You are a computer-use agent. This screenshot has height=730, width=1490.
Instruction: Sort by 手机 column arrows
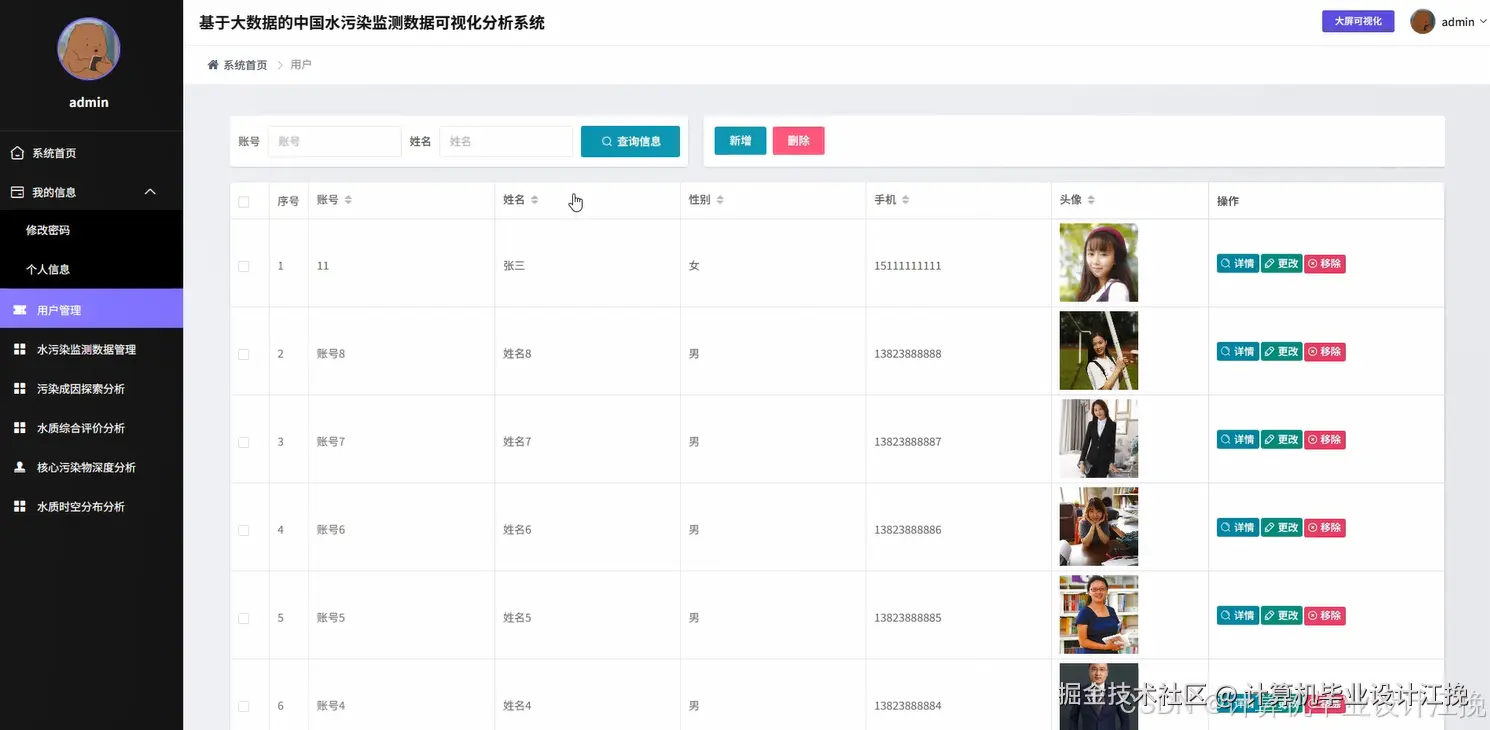tap(905, 200)
